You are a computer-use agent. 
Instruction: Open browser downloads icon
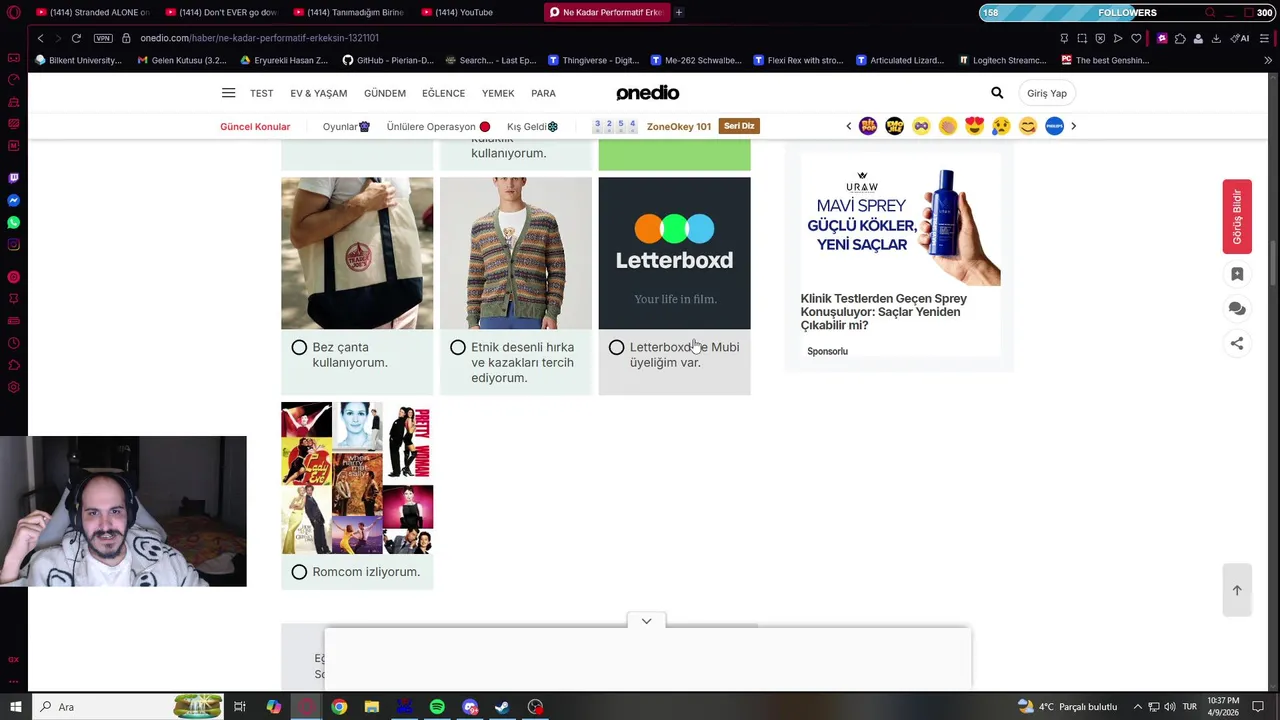(x=1216, y=38)
